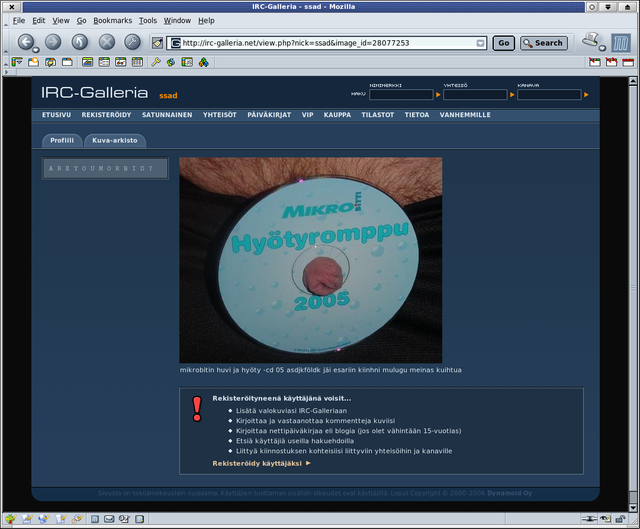Click the SATUNNAINEN navigation link
The height and width of the screenshot is (529, 640).
click(x=167, y=115)
